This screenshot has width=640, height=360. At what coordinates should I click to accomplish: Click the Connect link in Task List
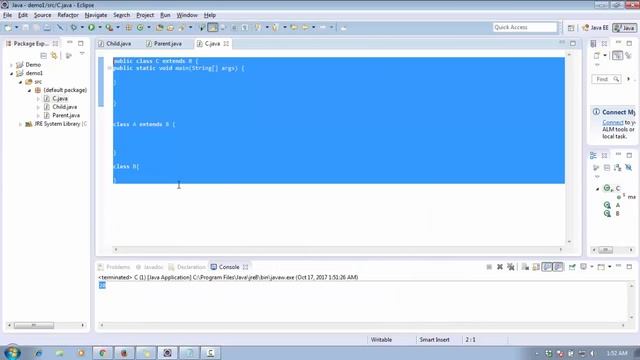(x=613, y=122)
